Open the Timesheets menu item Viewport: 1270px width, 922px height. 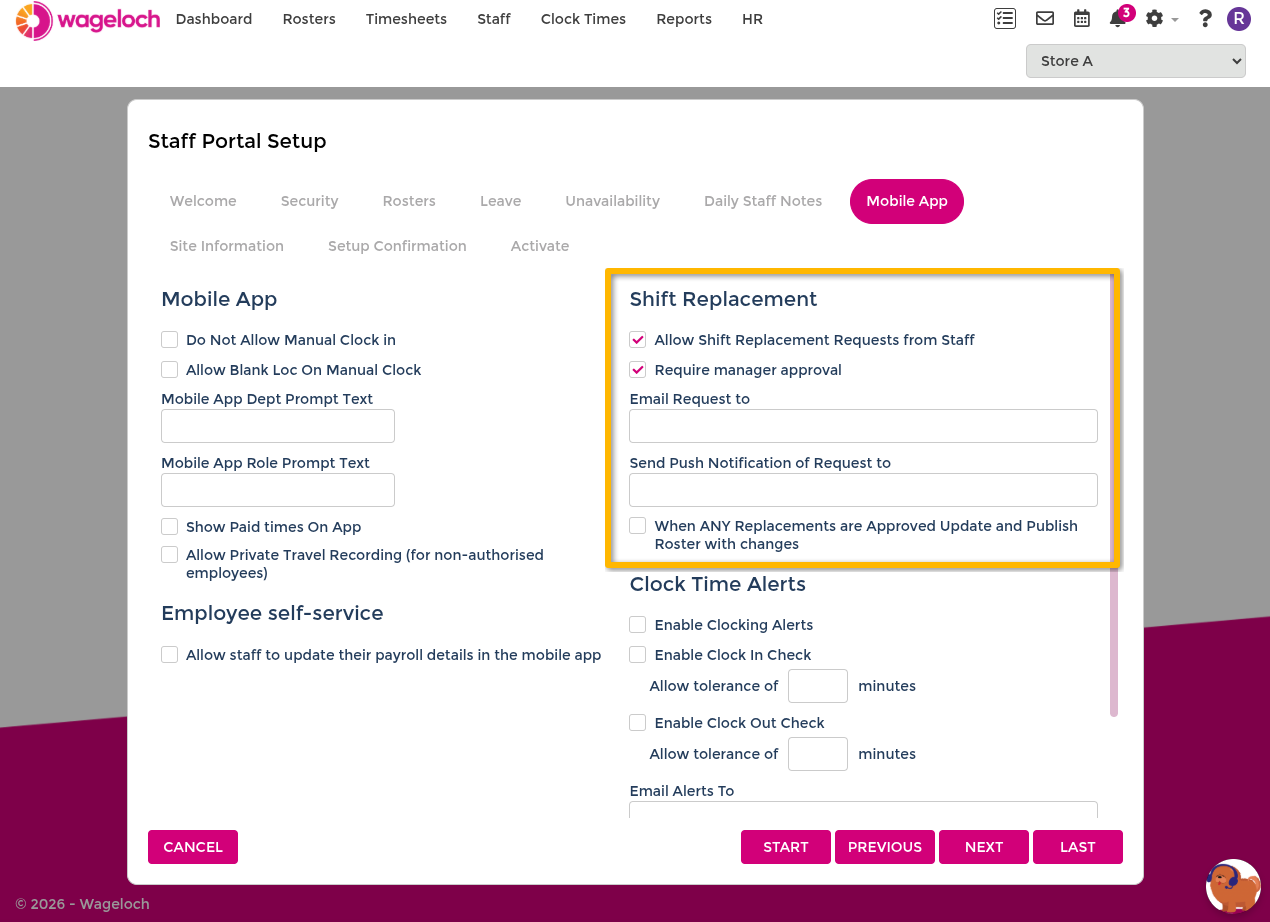(x=406, y=19)
